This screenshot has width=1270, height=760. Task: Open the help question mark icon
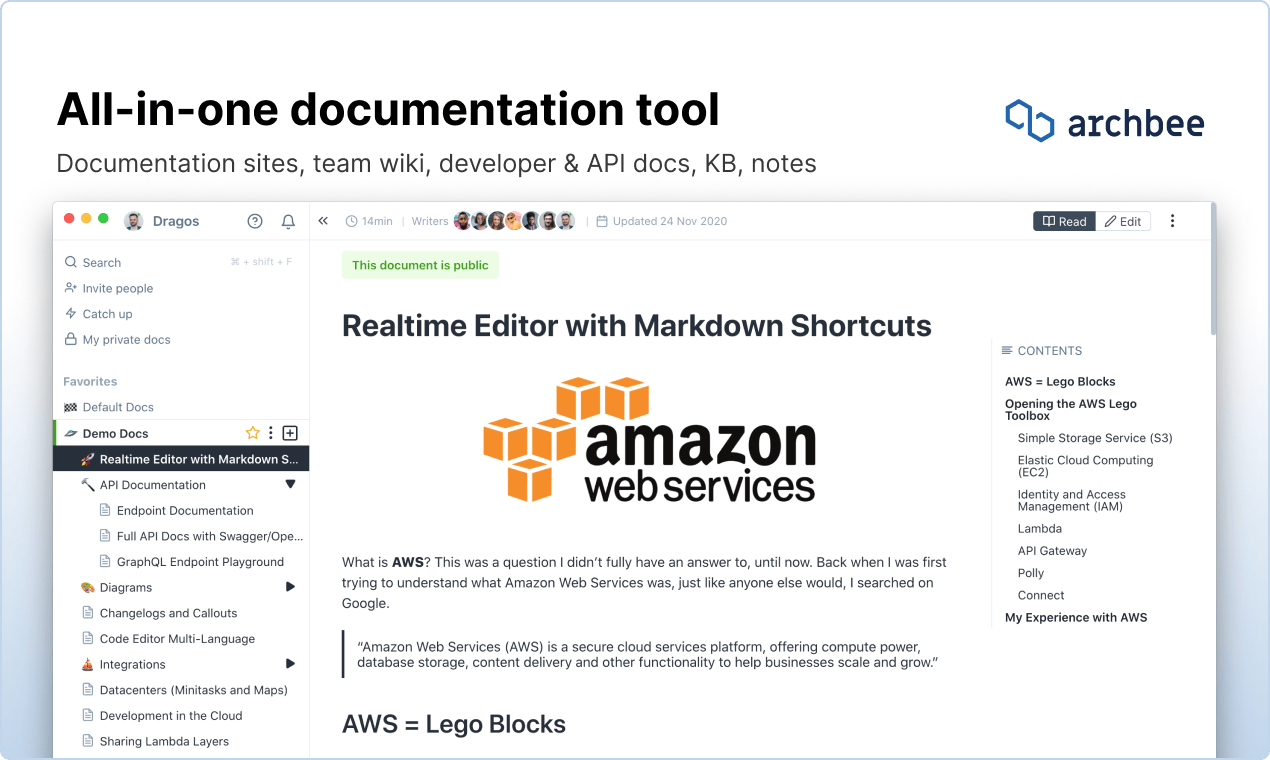coord(255,221)
